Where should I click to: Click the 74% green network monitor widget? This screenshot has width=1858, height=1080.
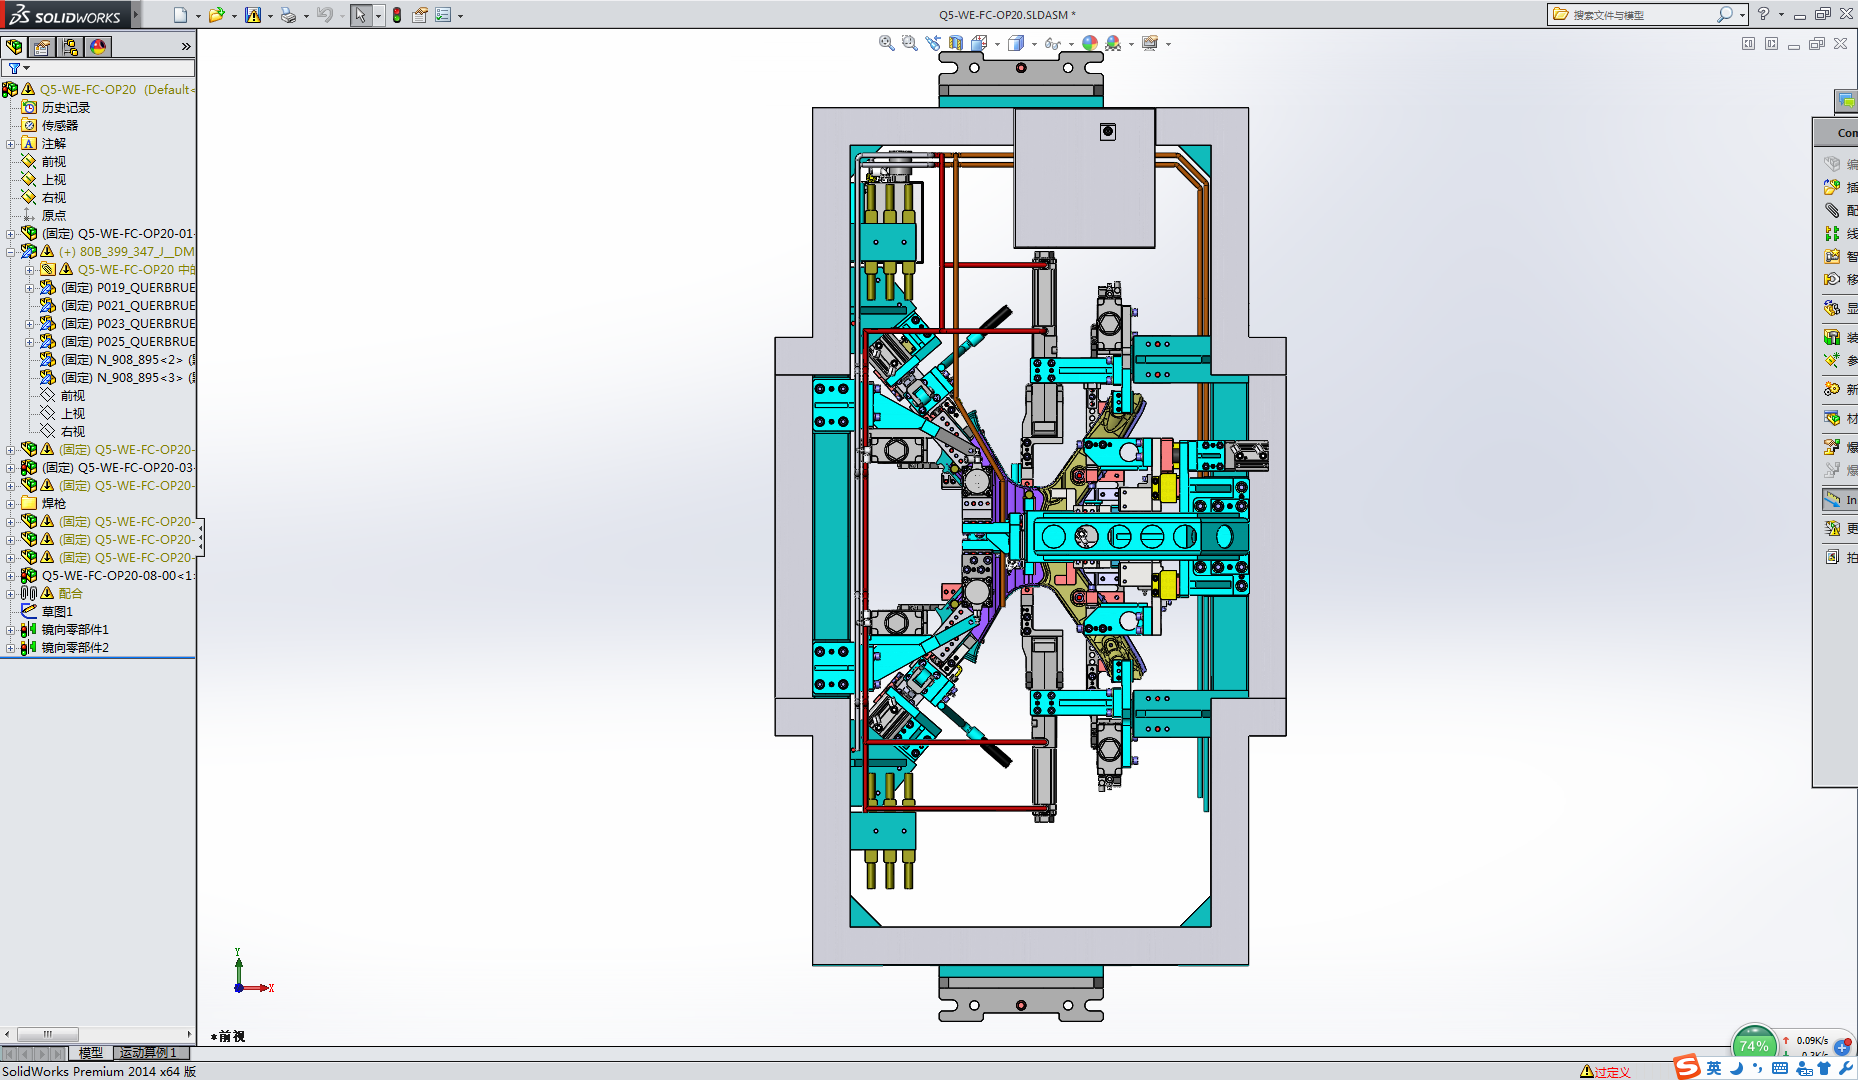(x=1754, y=1044)
